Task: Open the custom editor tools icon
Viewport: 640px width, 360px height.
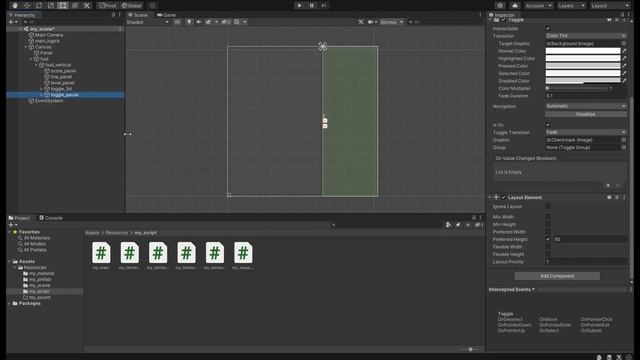Action: click(x=87, y=6)
